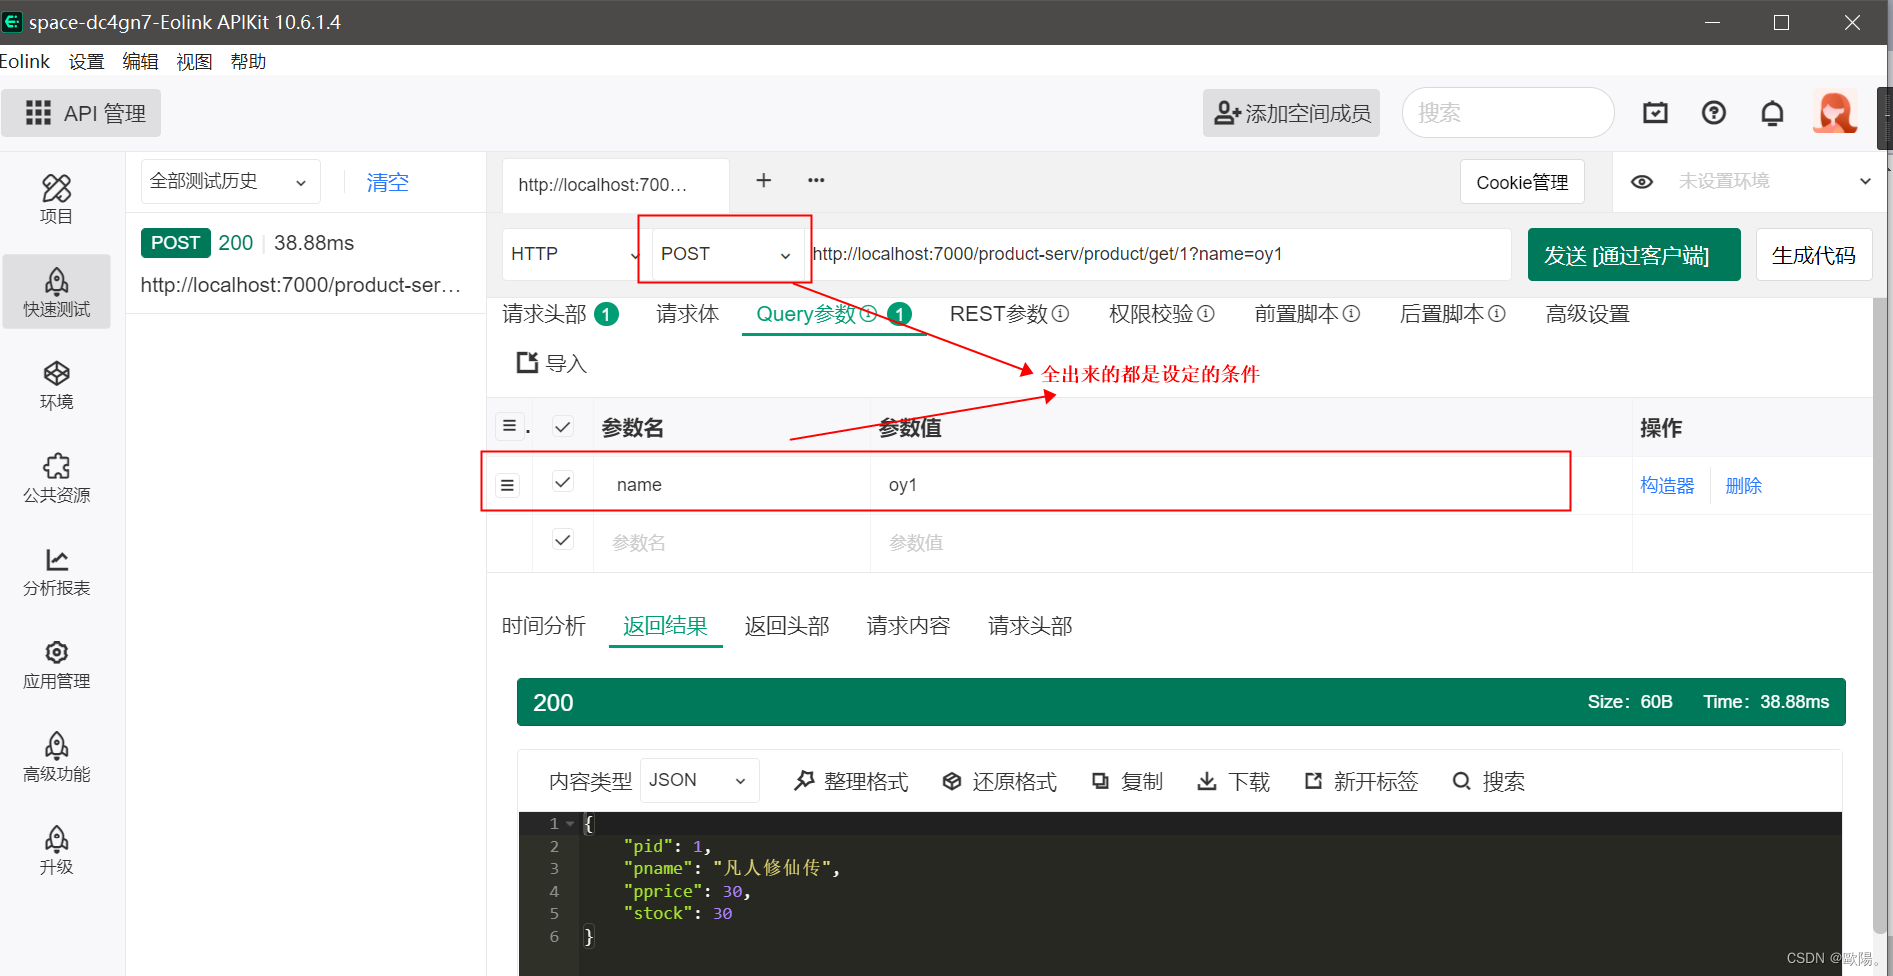Viewport: 1893px width, 976px height.
Task: Check the empty parameter row checkbox
Action: click(x=562, y=539)
